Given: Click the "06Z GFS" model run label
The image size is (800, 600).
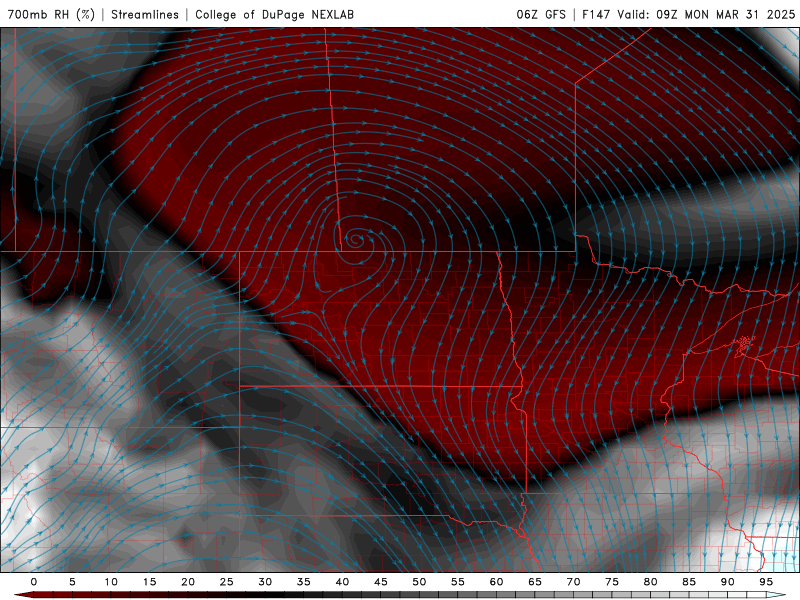Looking at the screenshot, I should [x=541, y=14].
